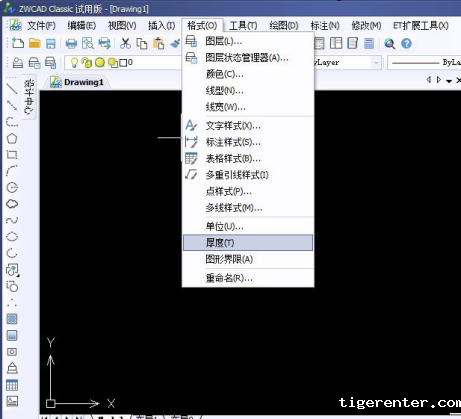Open the 修改(M) menu
The width and height of the screenshot is (461, 419).
[366, 25]
